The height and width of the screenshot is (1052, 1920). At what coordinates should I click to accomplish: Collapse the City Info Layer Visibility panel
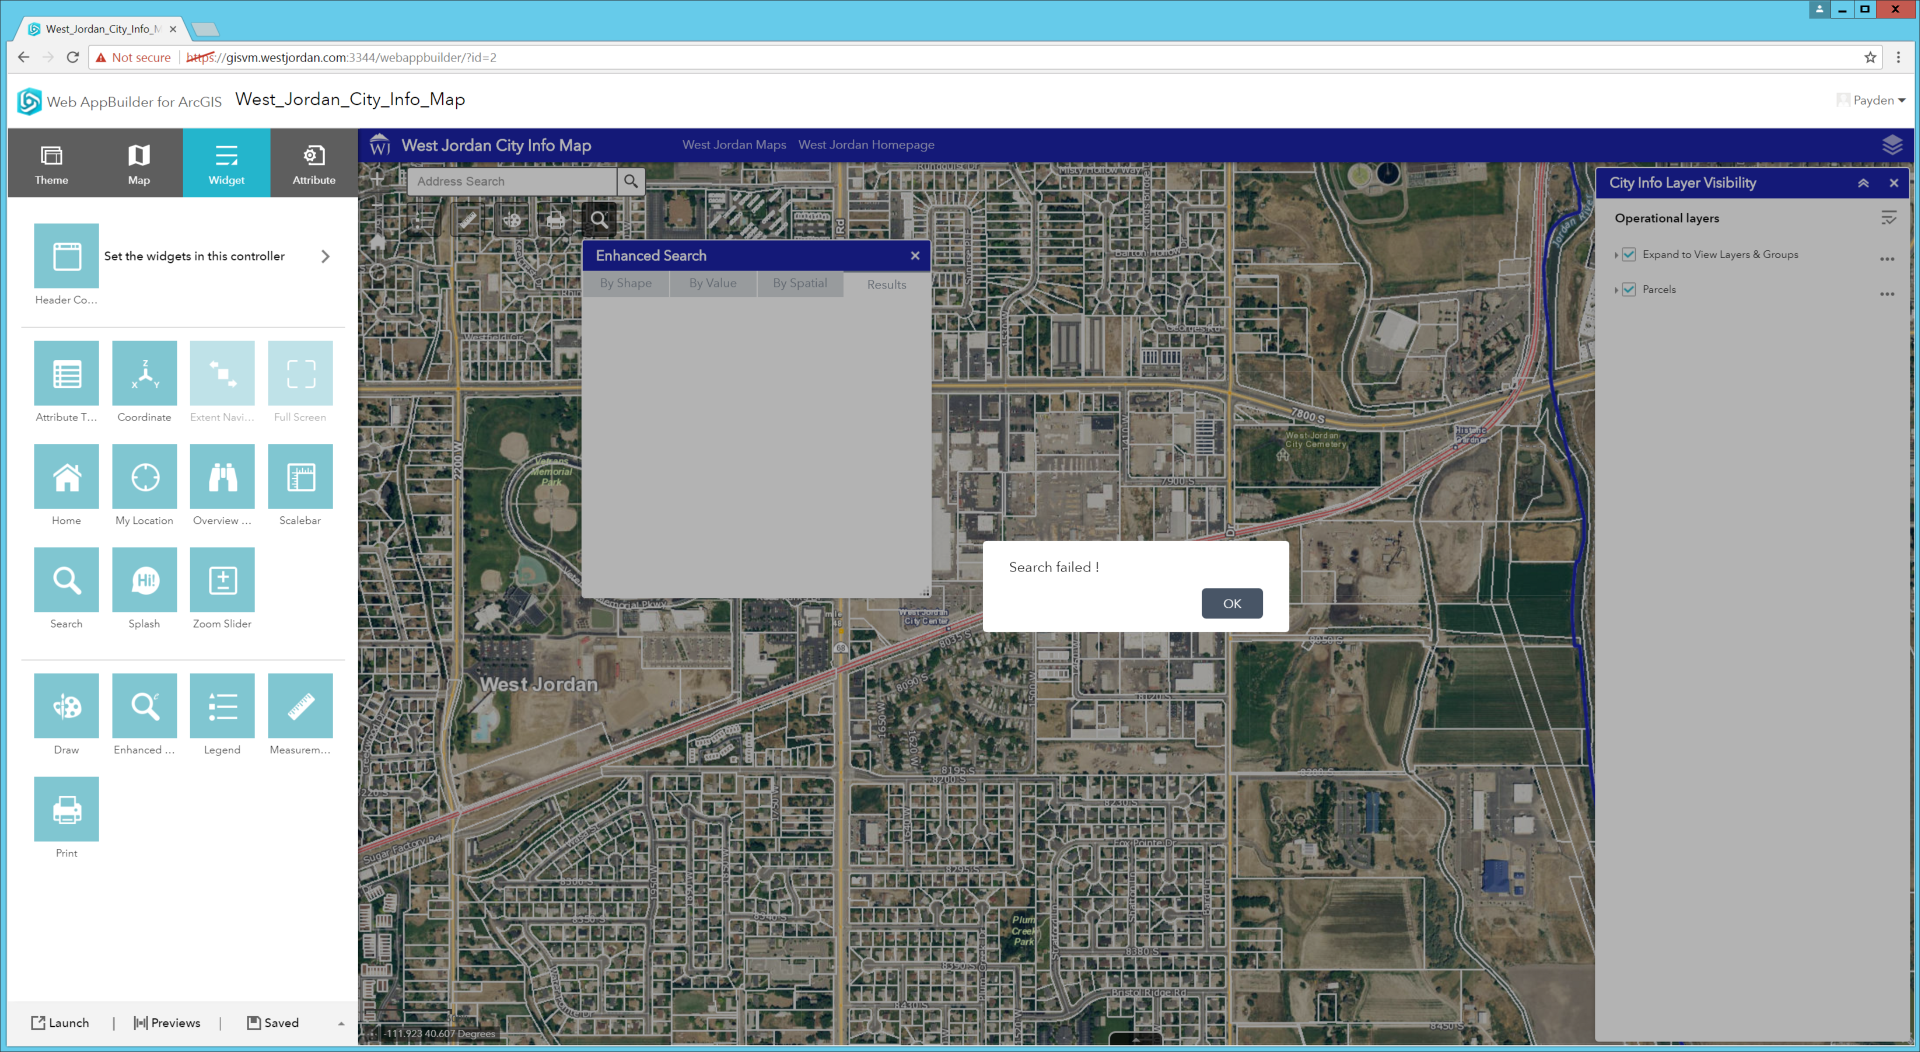(x=1863, y=183)
